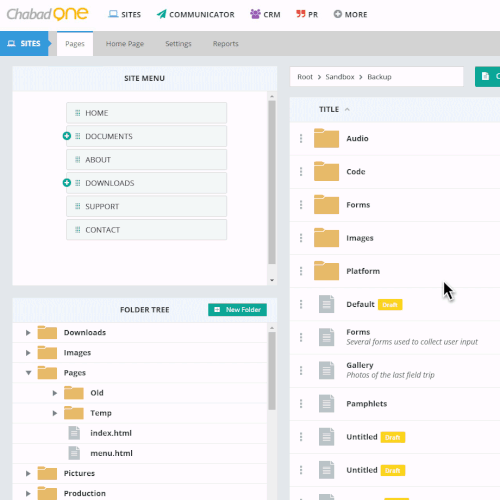This screenshot has width=500, height=500.
Task: Open the SITES top navigation menu
Action: (x=124, y=14)
